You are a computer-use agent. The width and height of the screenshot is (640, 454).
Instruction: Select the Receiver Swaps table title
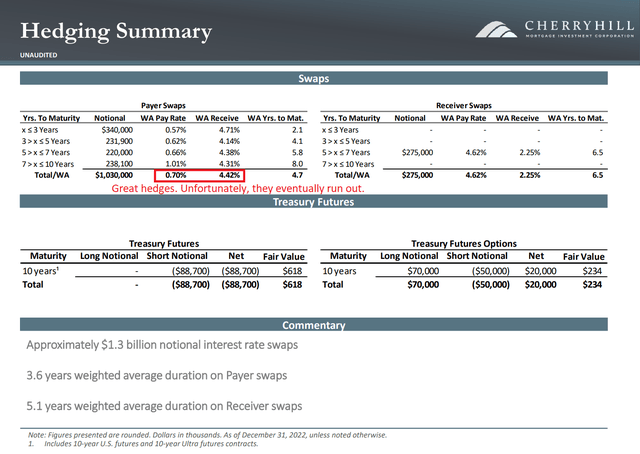[x=464, y=105]
